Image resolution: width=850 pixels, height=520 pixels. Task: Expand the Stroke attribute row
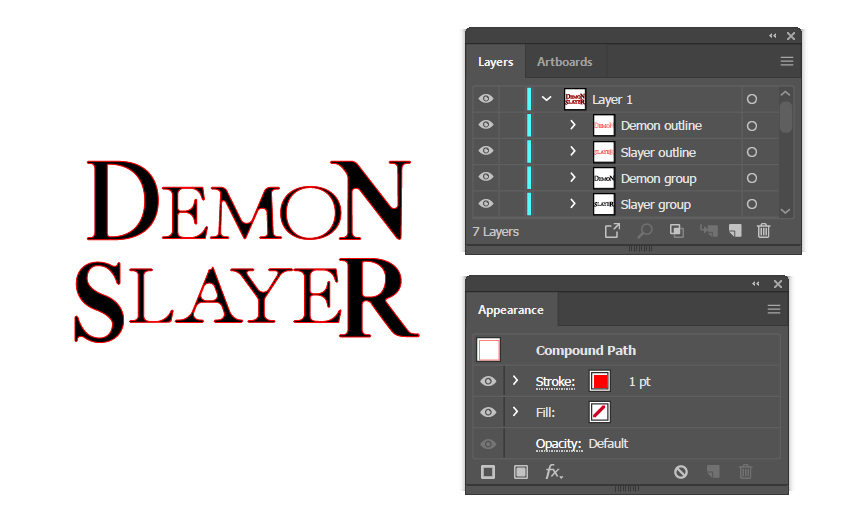(x=516, y=381)
